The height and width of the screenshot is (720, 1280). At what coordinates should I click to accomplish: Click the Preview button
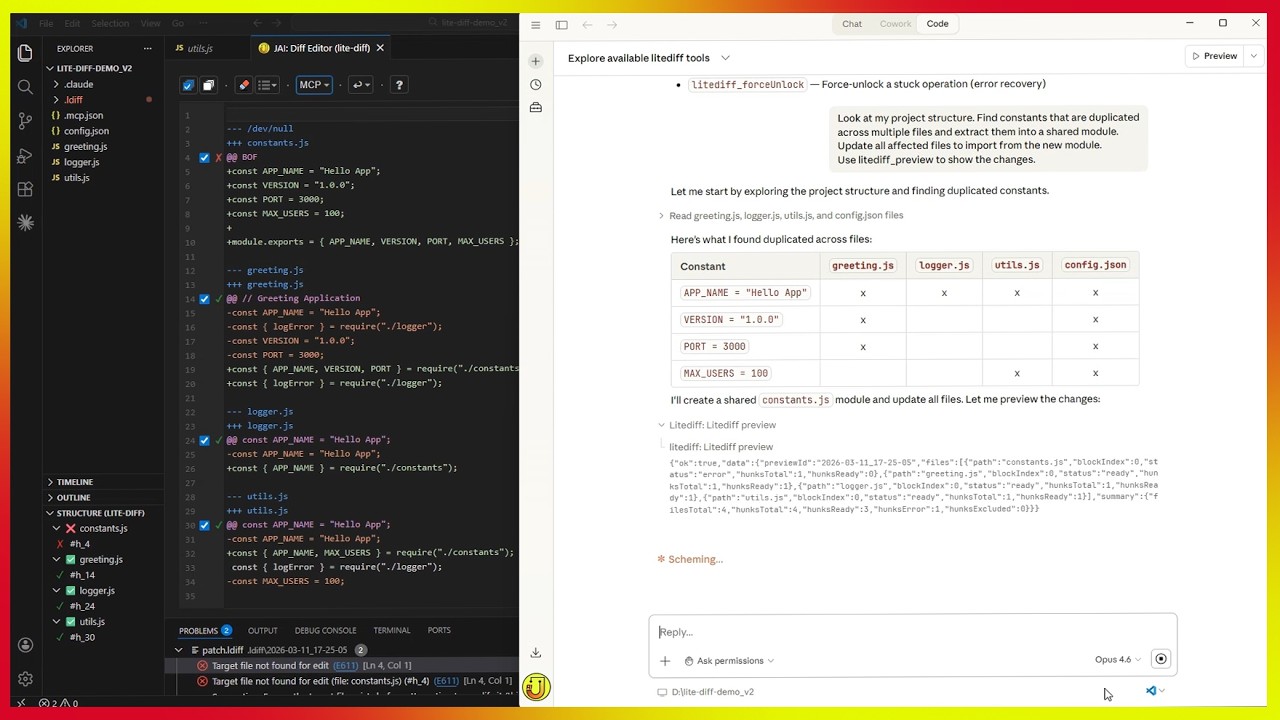1214,56
